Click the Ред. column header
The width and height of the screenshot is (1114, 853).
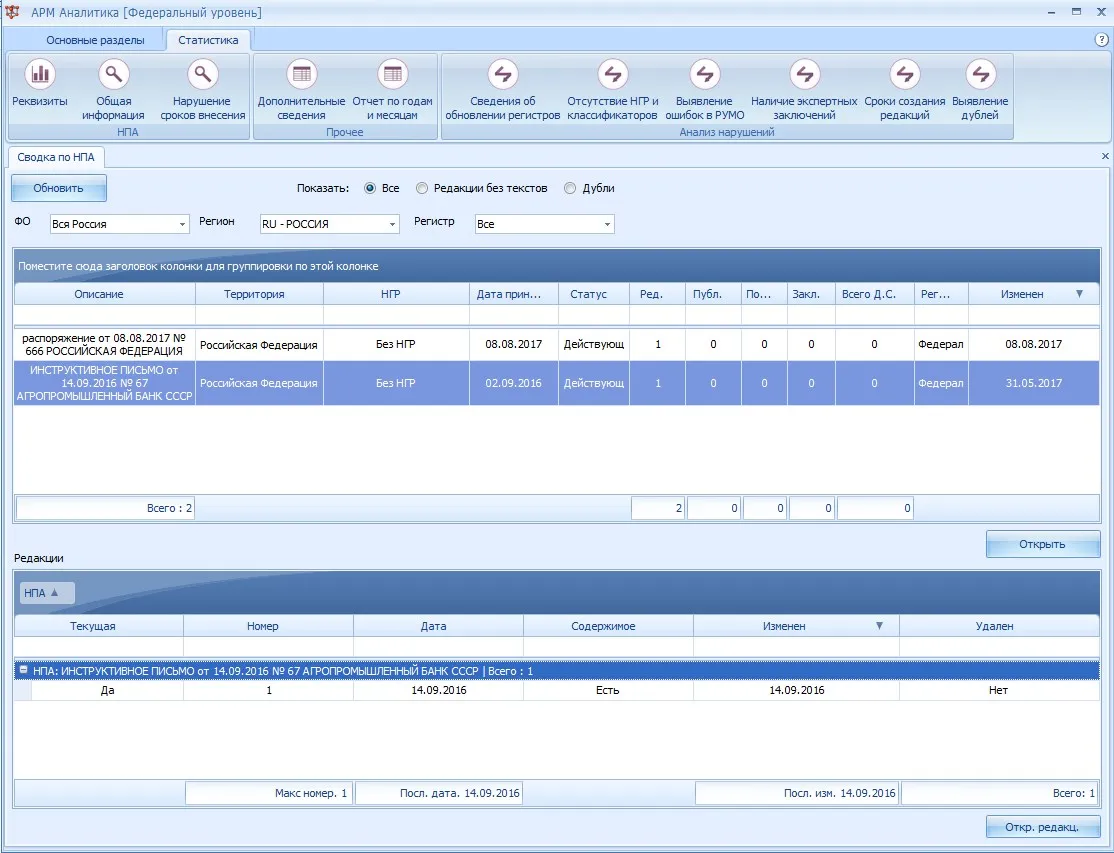click(657, 294)
